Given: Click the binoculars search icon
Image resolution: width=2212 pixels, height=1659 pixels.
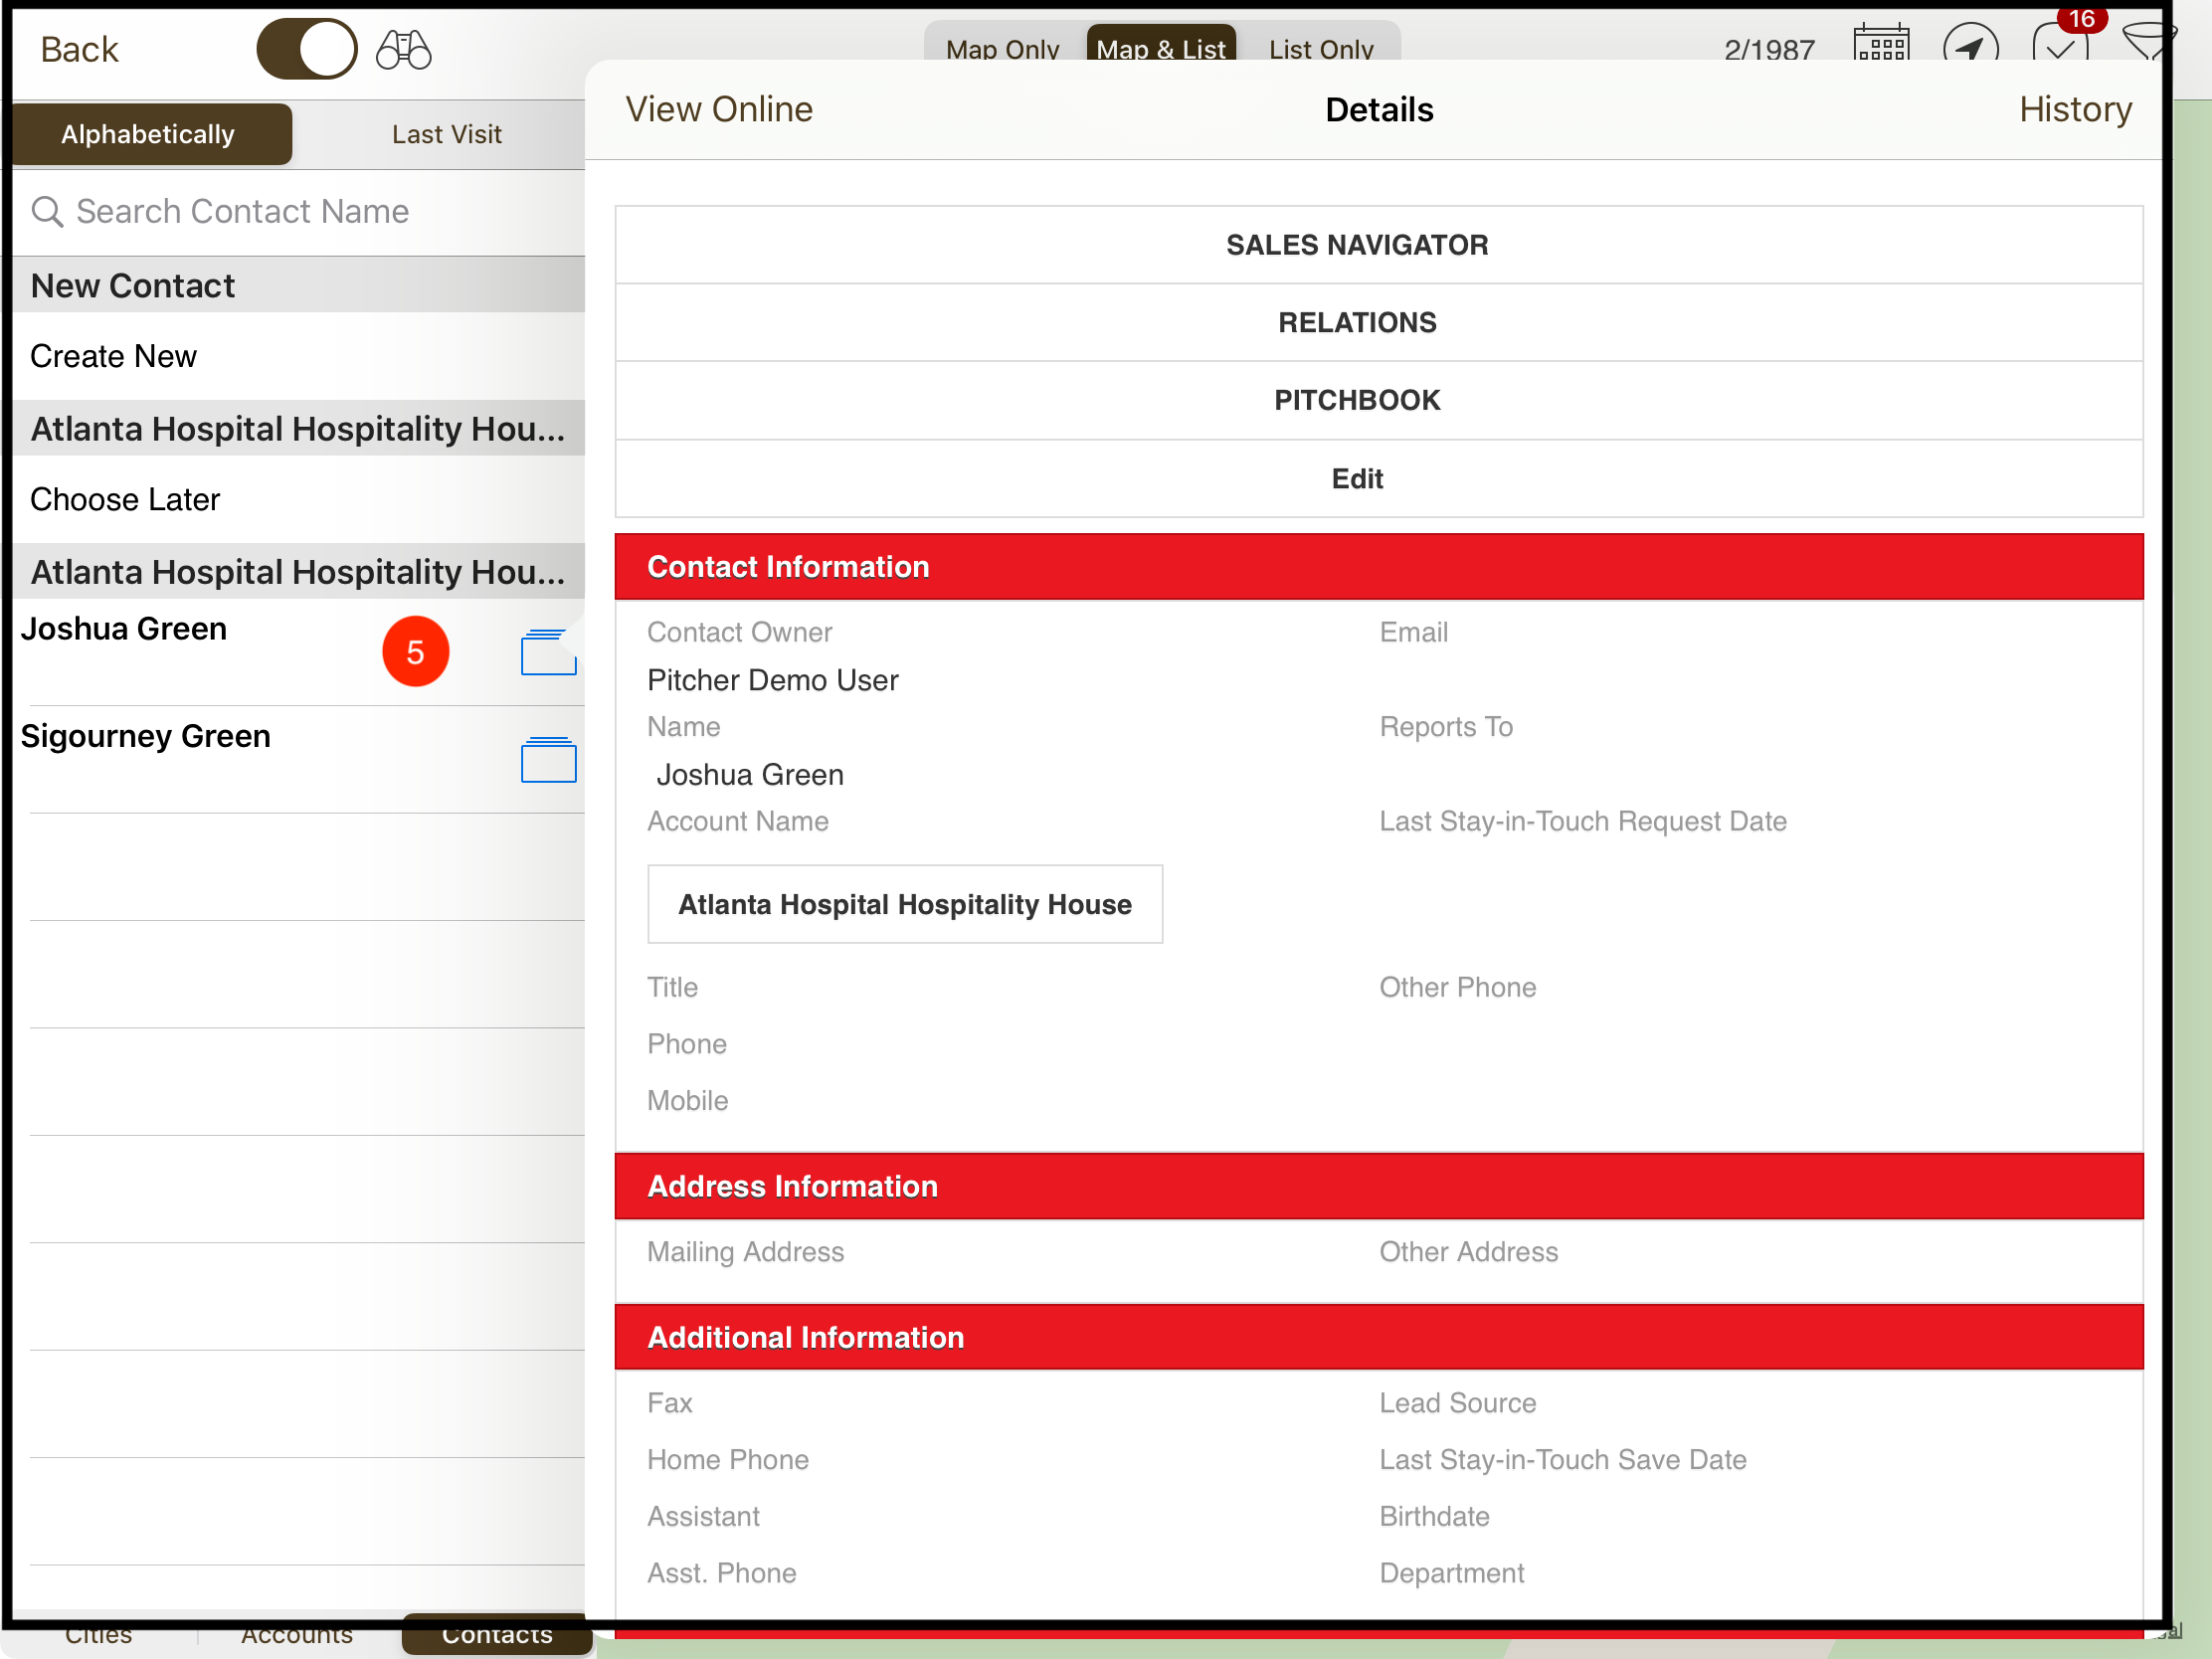Looking at the screenshot, I should click(403, 49).
